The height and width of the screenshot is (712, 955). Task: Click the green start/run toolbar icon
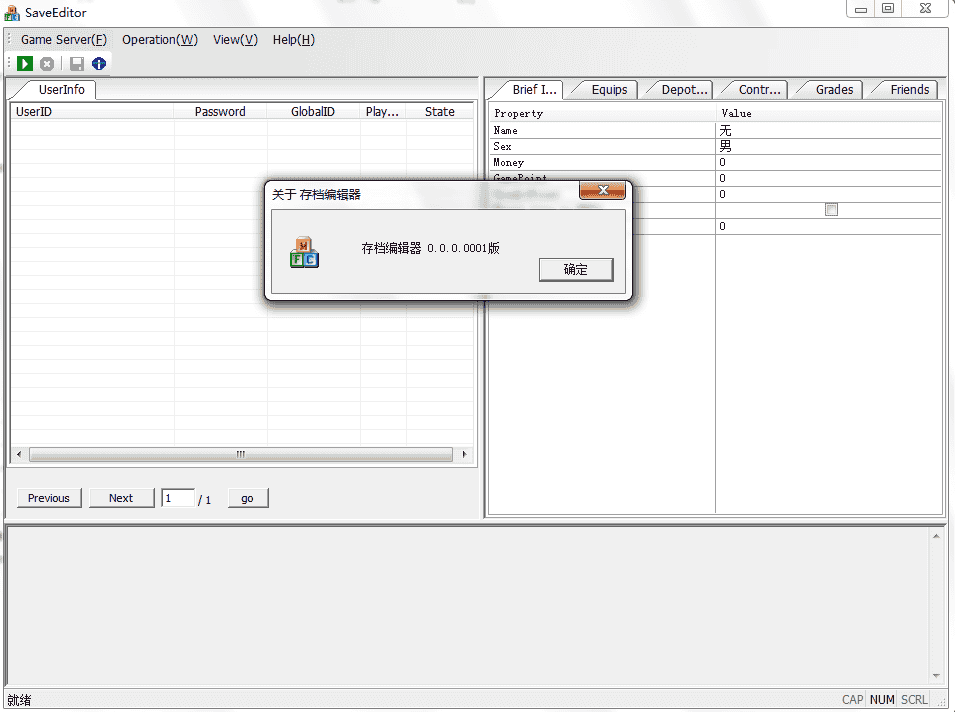[25, 64]
